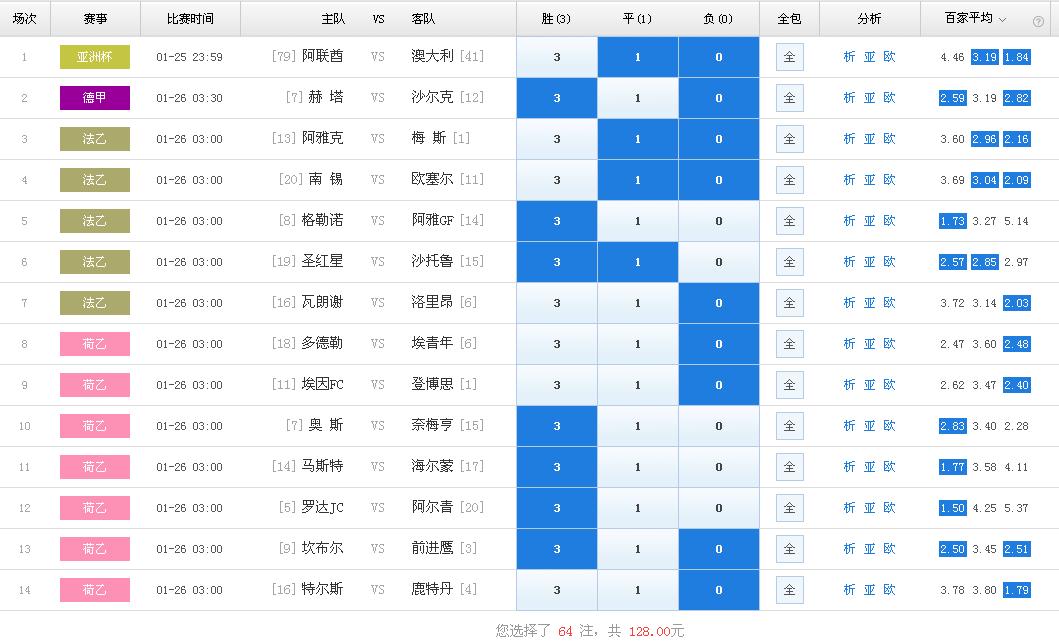The width and height of the screenshot is (1059, 642).
Task: Toggle draw (1) for 南锡 vs 欧塞尔
Action: [638, 180]
